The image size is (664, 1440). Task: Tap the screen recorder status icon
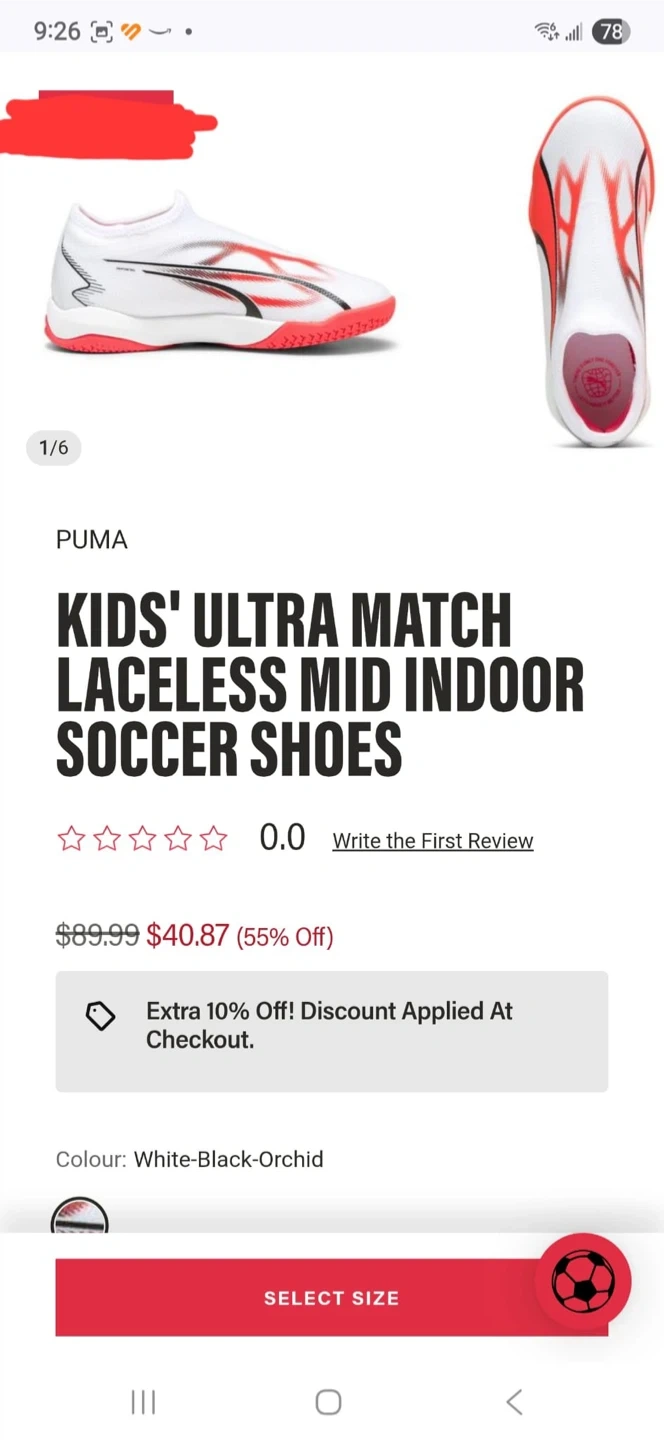[x=101, y=31]
